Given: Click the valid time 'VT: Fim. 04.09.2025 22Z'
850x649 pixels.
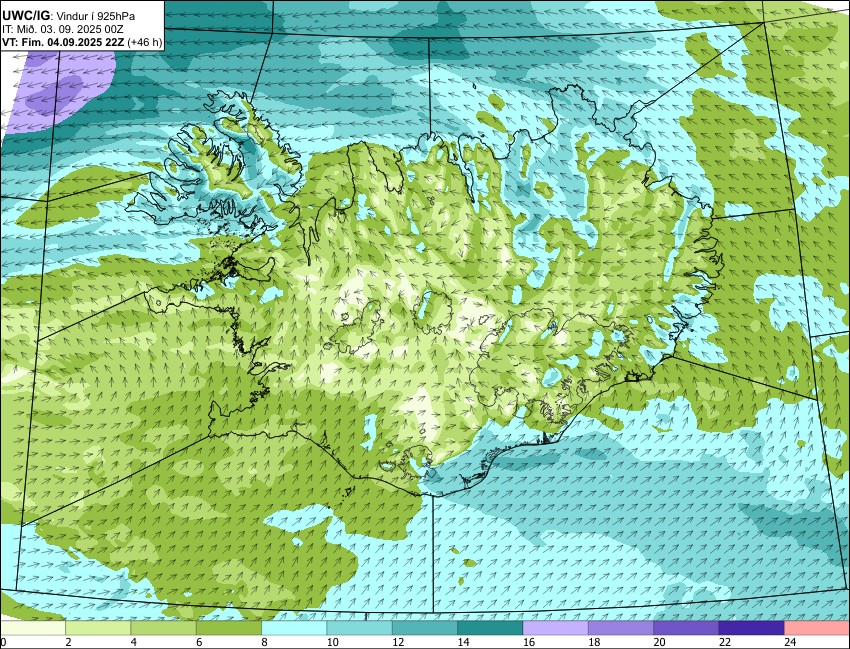Looking at the screenshot, I should tap(63, 42).
